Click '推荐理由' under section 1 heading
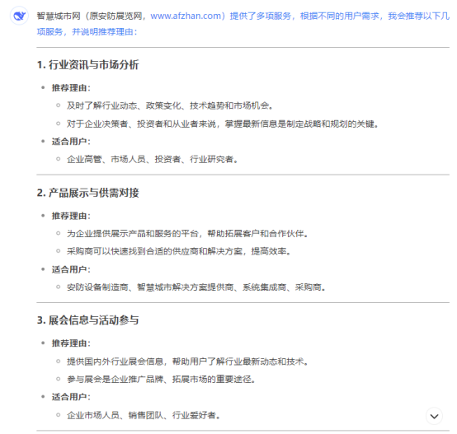Viewport: 457px width, 434px height. click(71, 88)
